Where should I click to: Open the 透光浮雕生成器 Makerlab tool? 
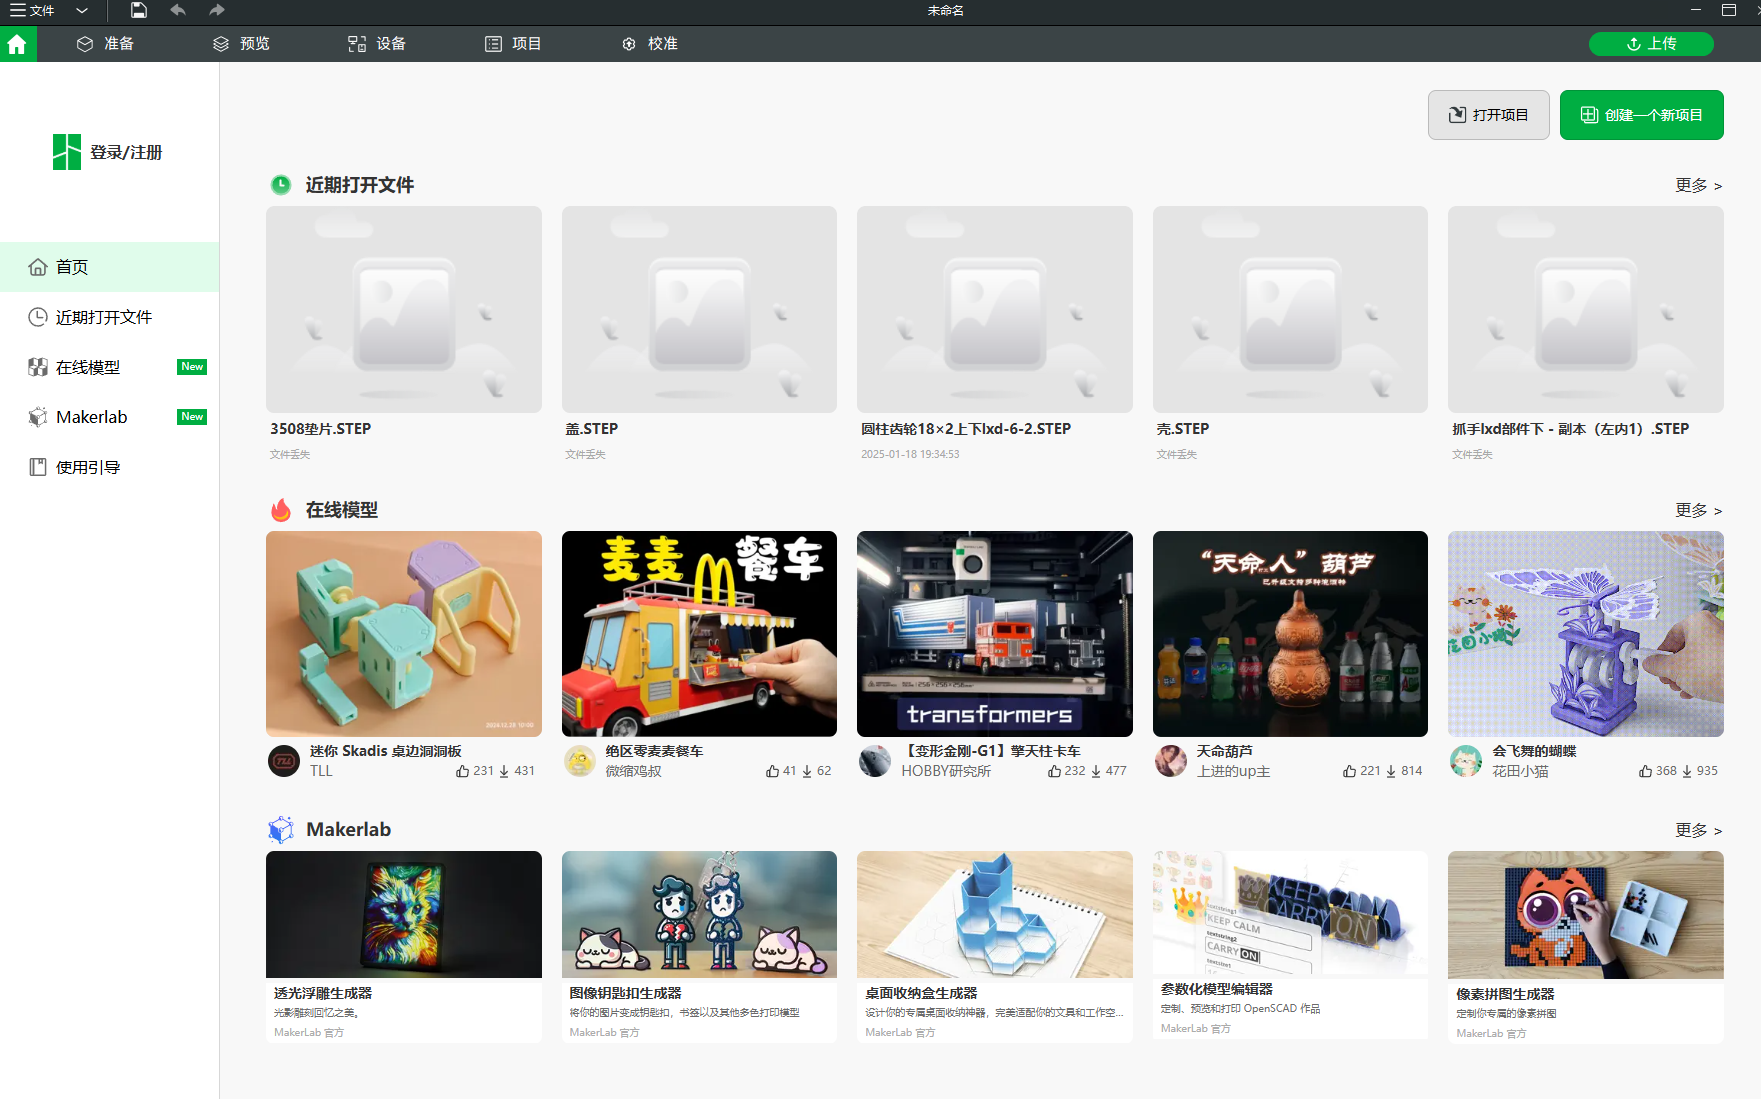pyautogui.click(x=404, y=946)
